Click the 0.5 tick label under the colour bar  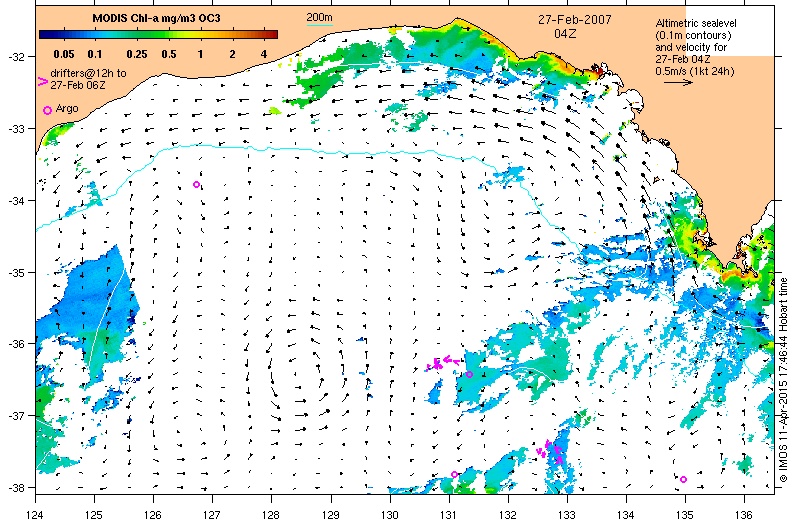click(x=169, y=54)
